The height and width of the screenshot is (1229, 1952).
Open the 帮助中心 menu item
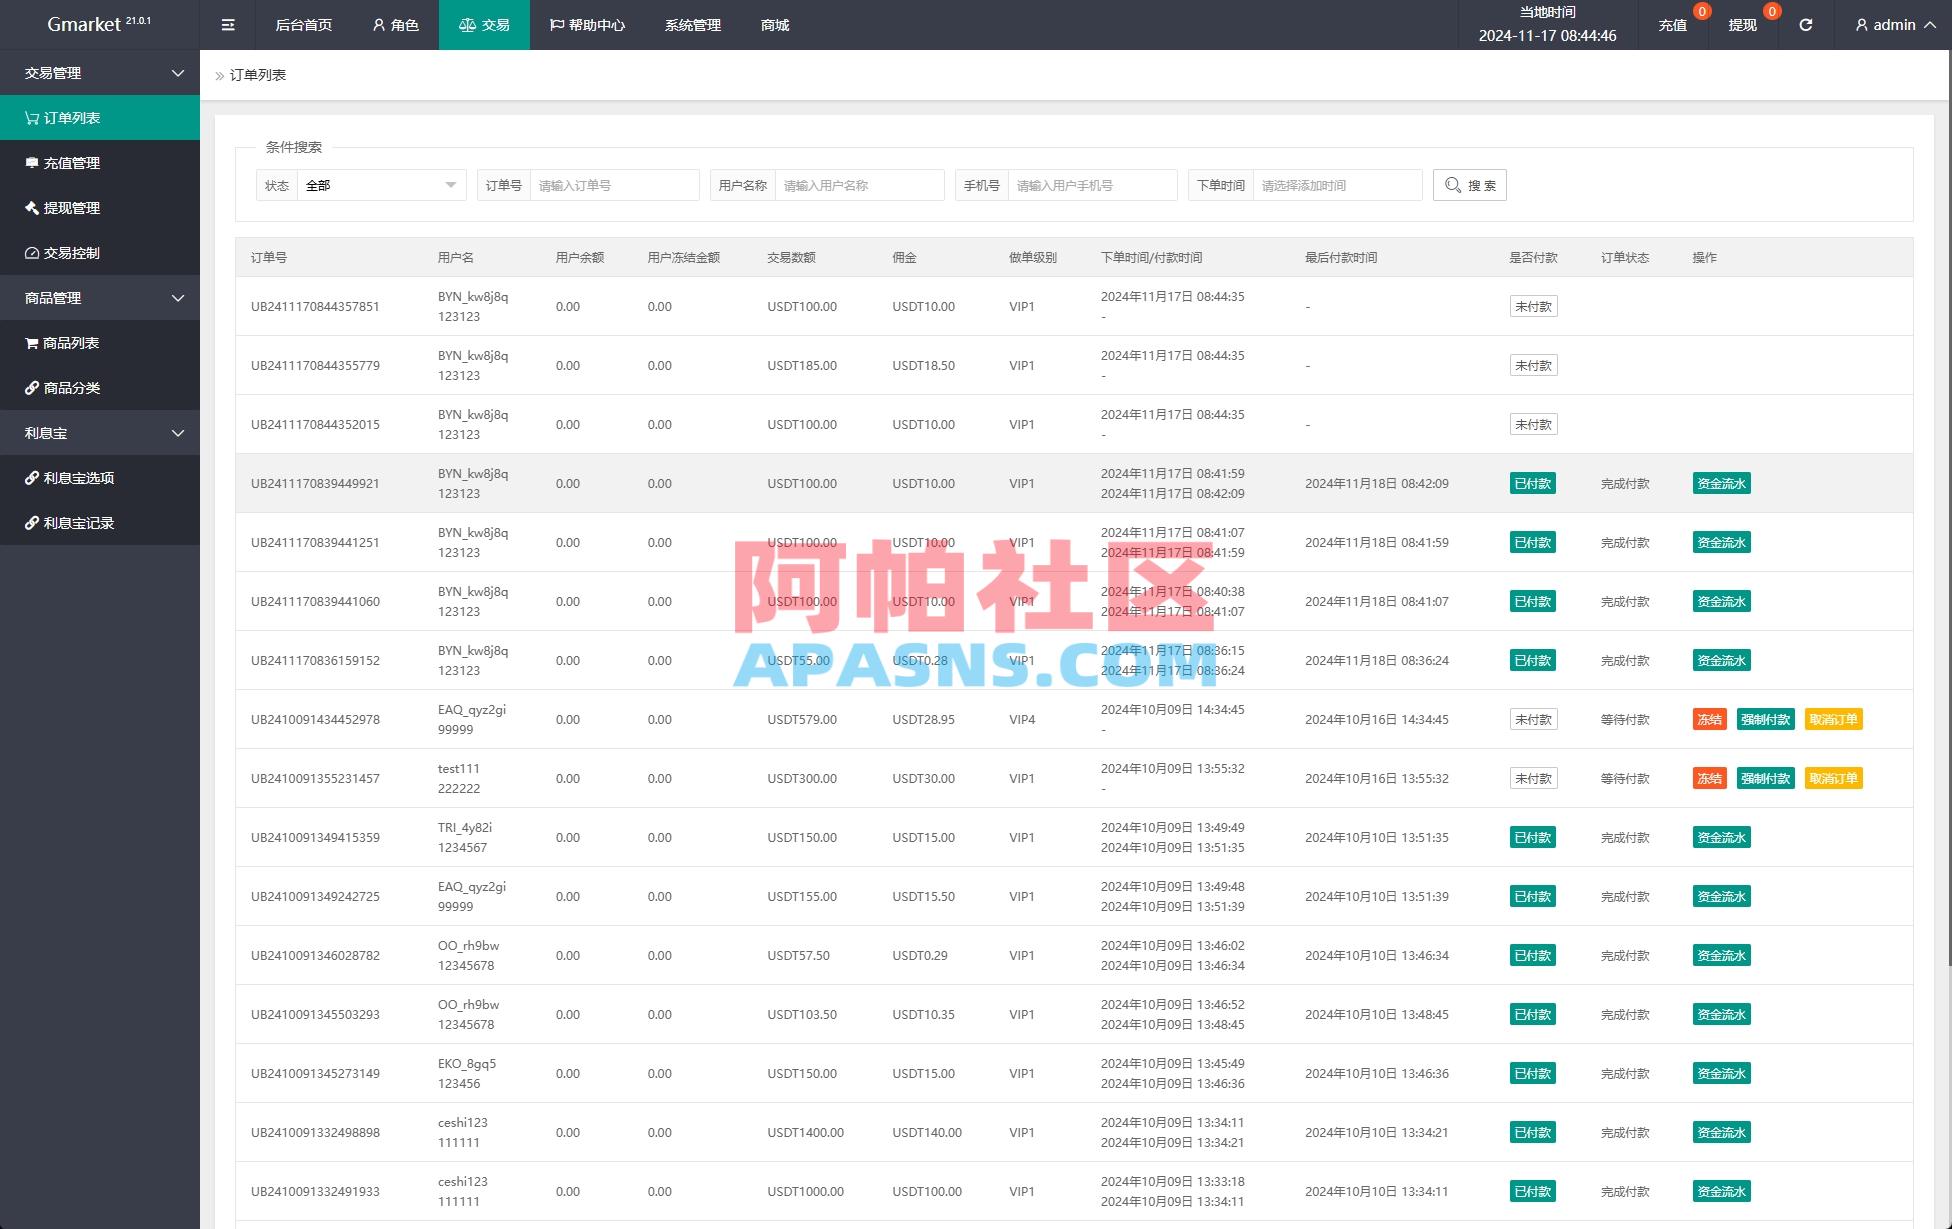pyautogui.click(x=590, y=24)
